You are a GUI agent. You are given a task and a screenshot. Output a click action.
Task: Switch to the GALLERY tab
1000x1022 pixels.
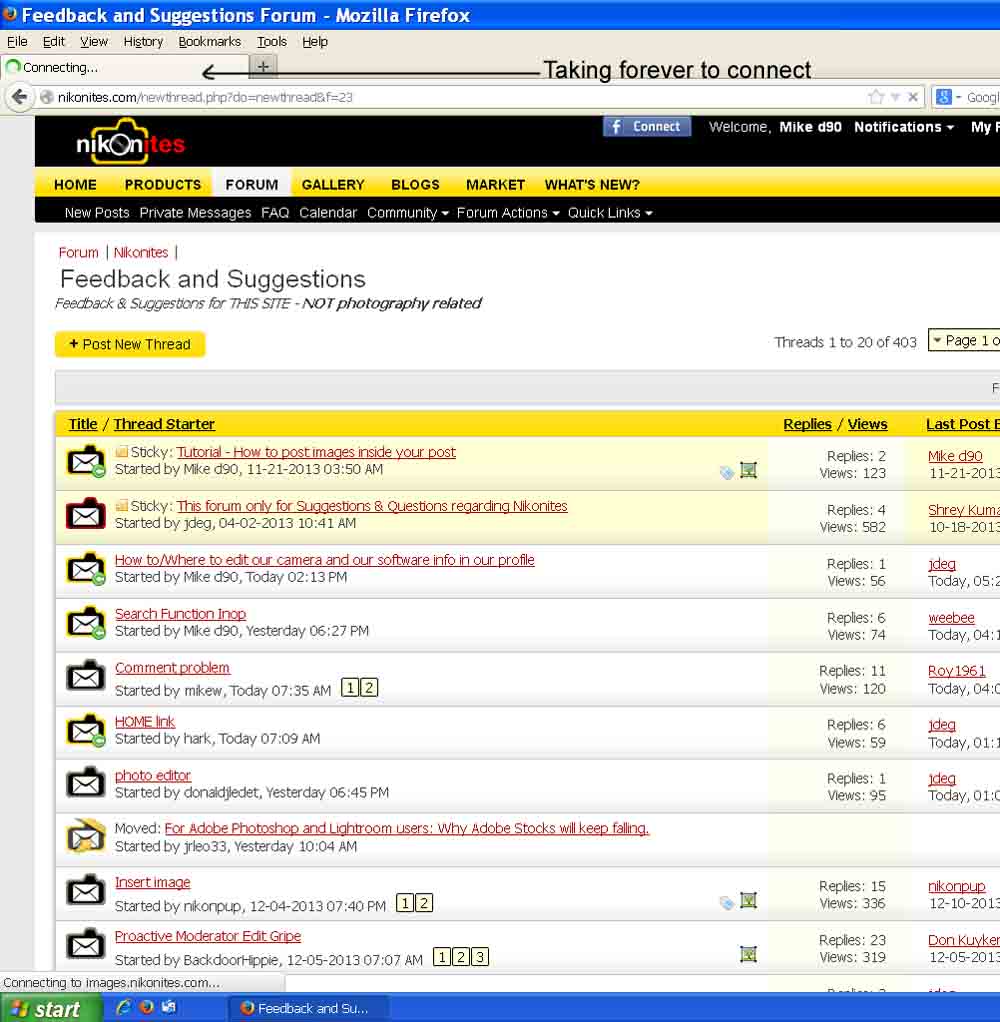coord(333,185)
